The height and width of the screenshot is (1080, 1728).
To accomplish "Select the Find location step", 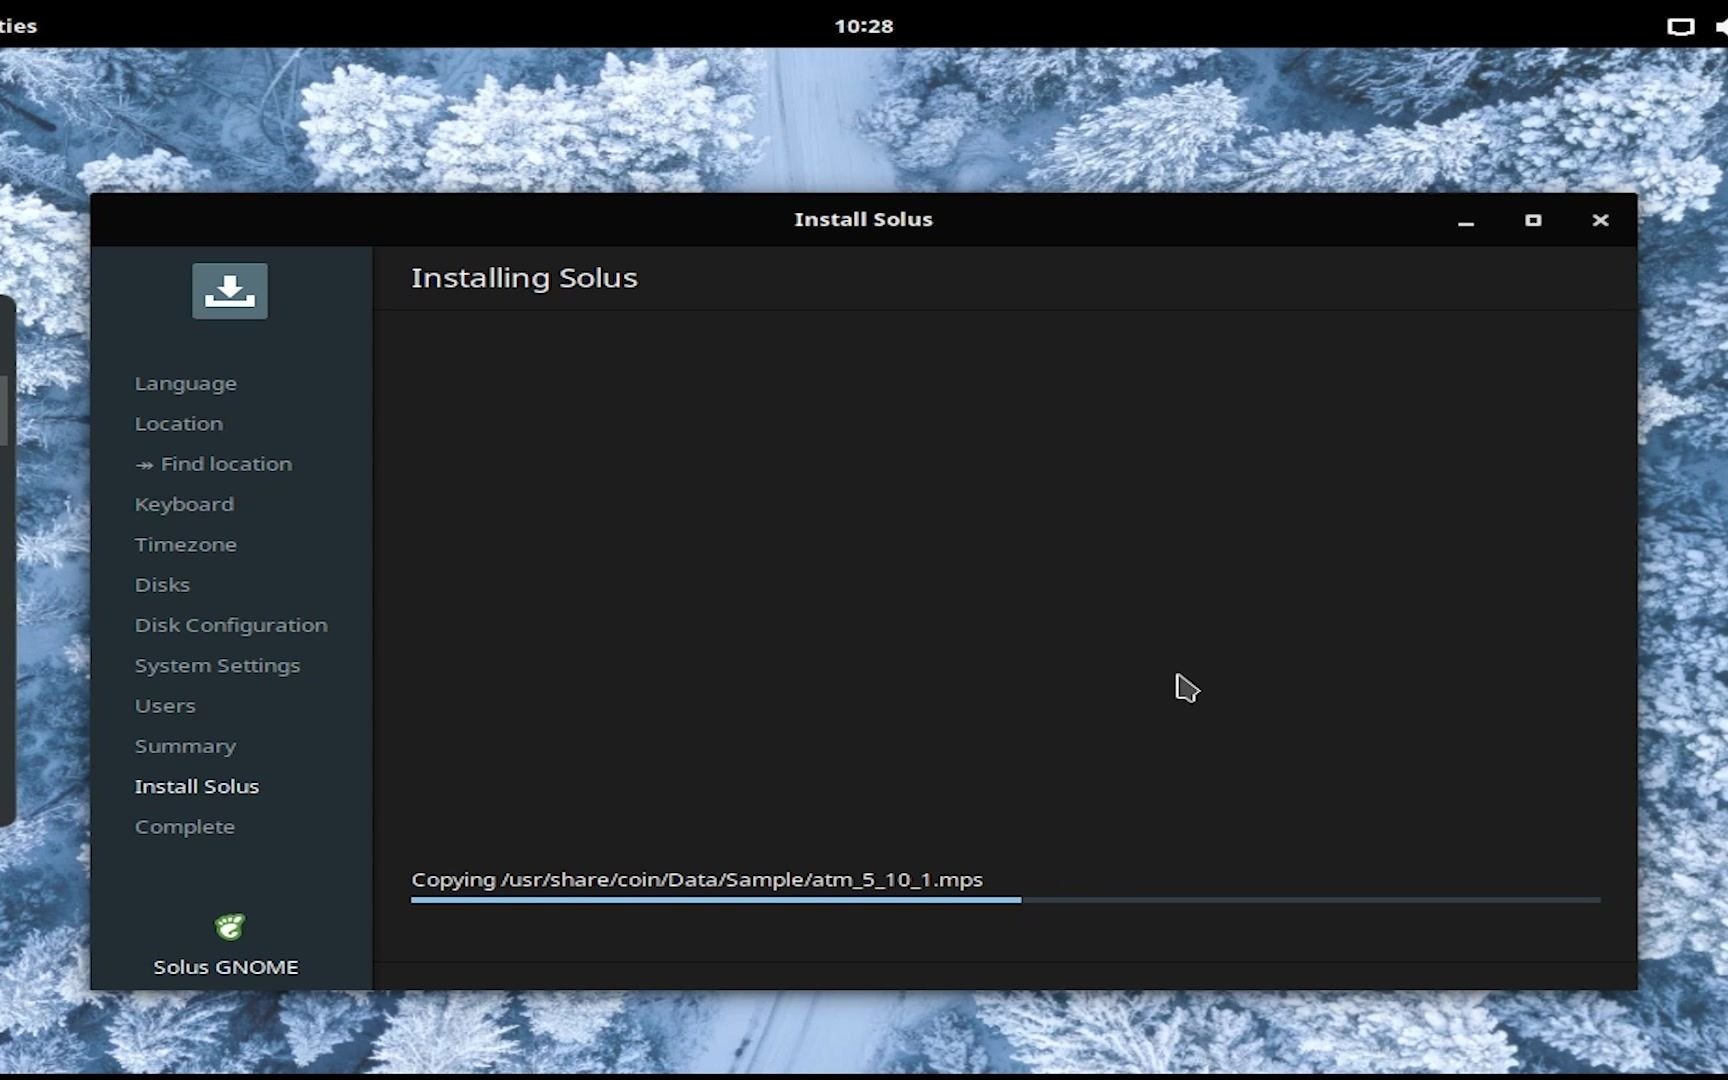I will click(213, 464).
